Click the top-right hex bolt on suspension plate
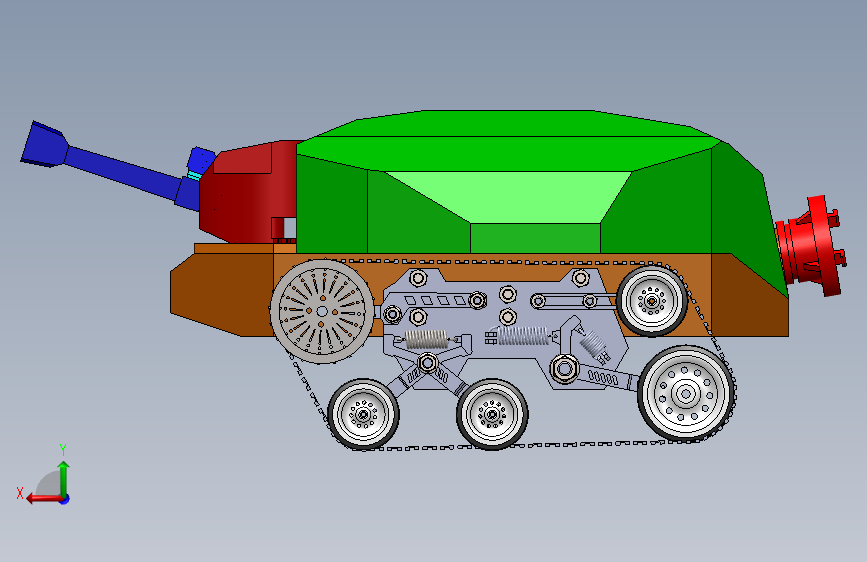Screen dimensions: 867x562 click(x=580, y=278)
